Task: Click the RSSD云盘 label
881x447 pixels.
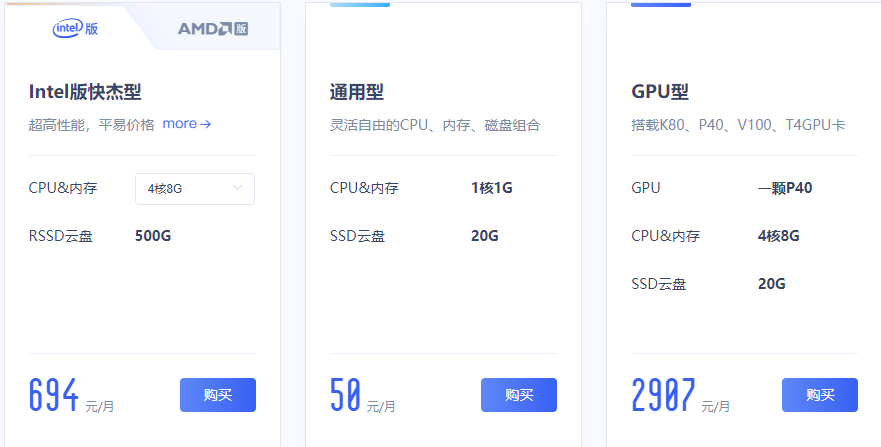Action: point(61,236)
